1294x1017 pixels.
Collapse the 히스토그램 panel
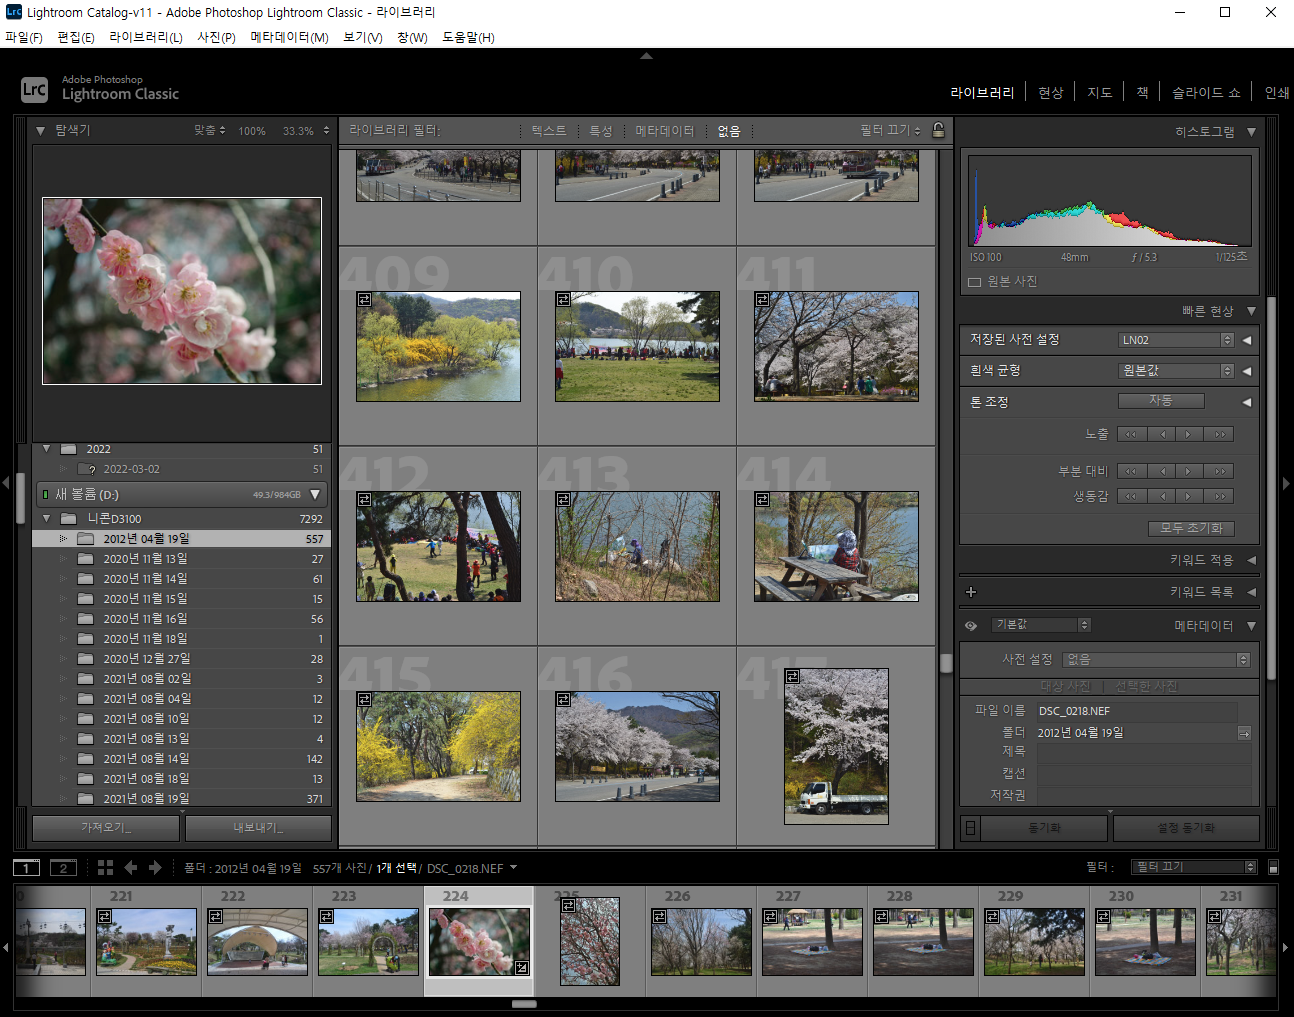(1251, 132)
